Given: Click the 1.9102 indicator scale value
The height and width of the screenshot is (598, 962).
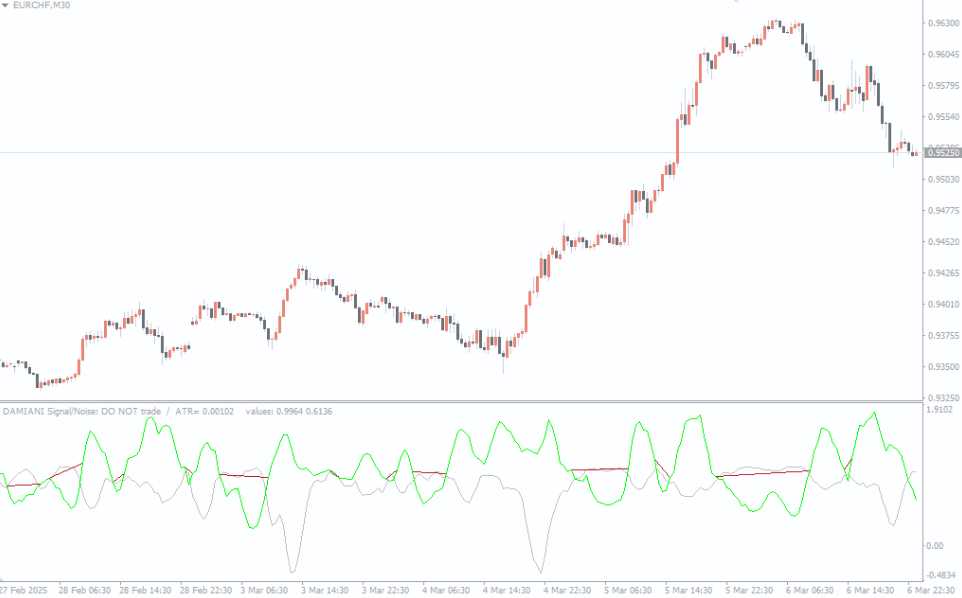Looking at the screenshot, I should click(x=940, y=409).
